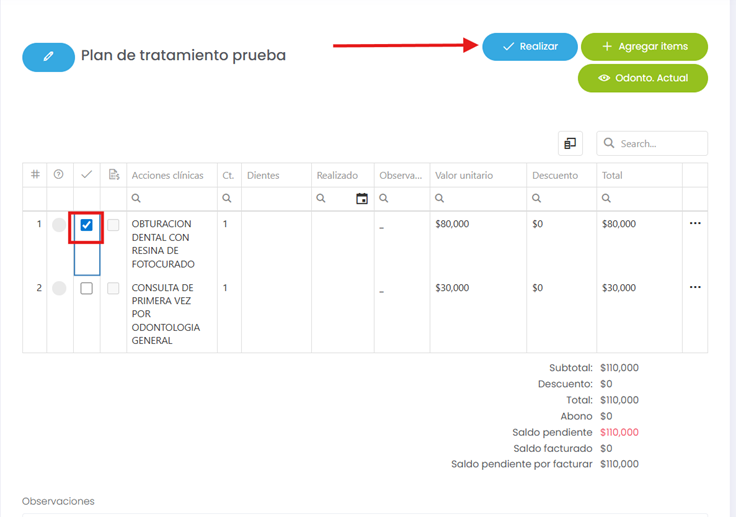
Task: Focus the Search input field
Action: coord(660,144)
